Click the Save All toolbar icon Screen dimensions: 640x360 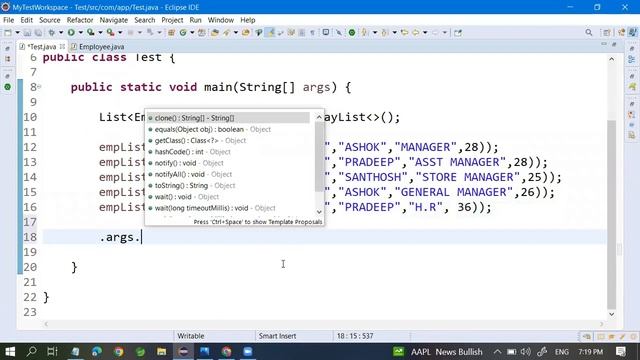38,33
